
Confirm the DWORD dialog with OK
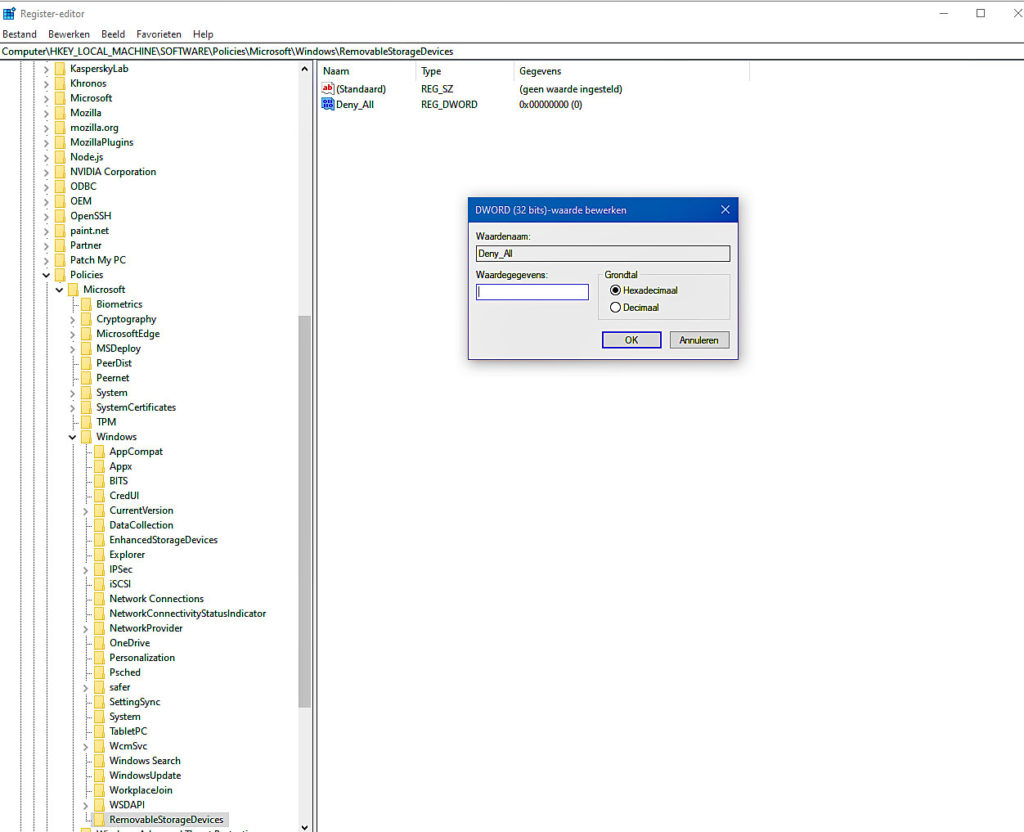pyautogui.click(x=632, y=340)
